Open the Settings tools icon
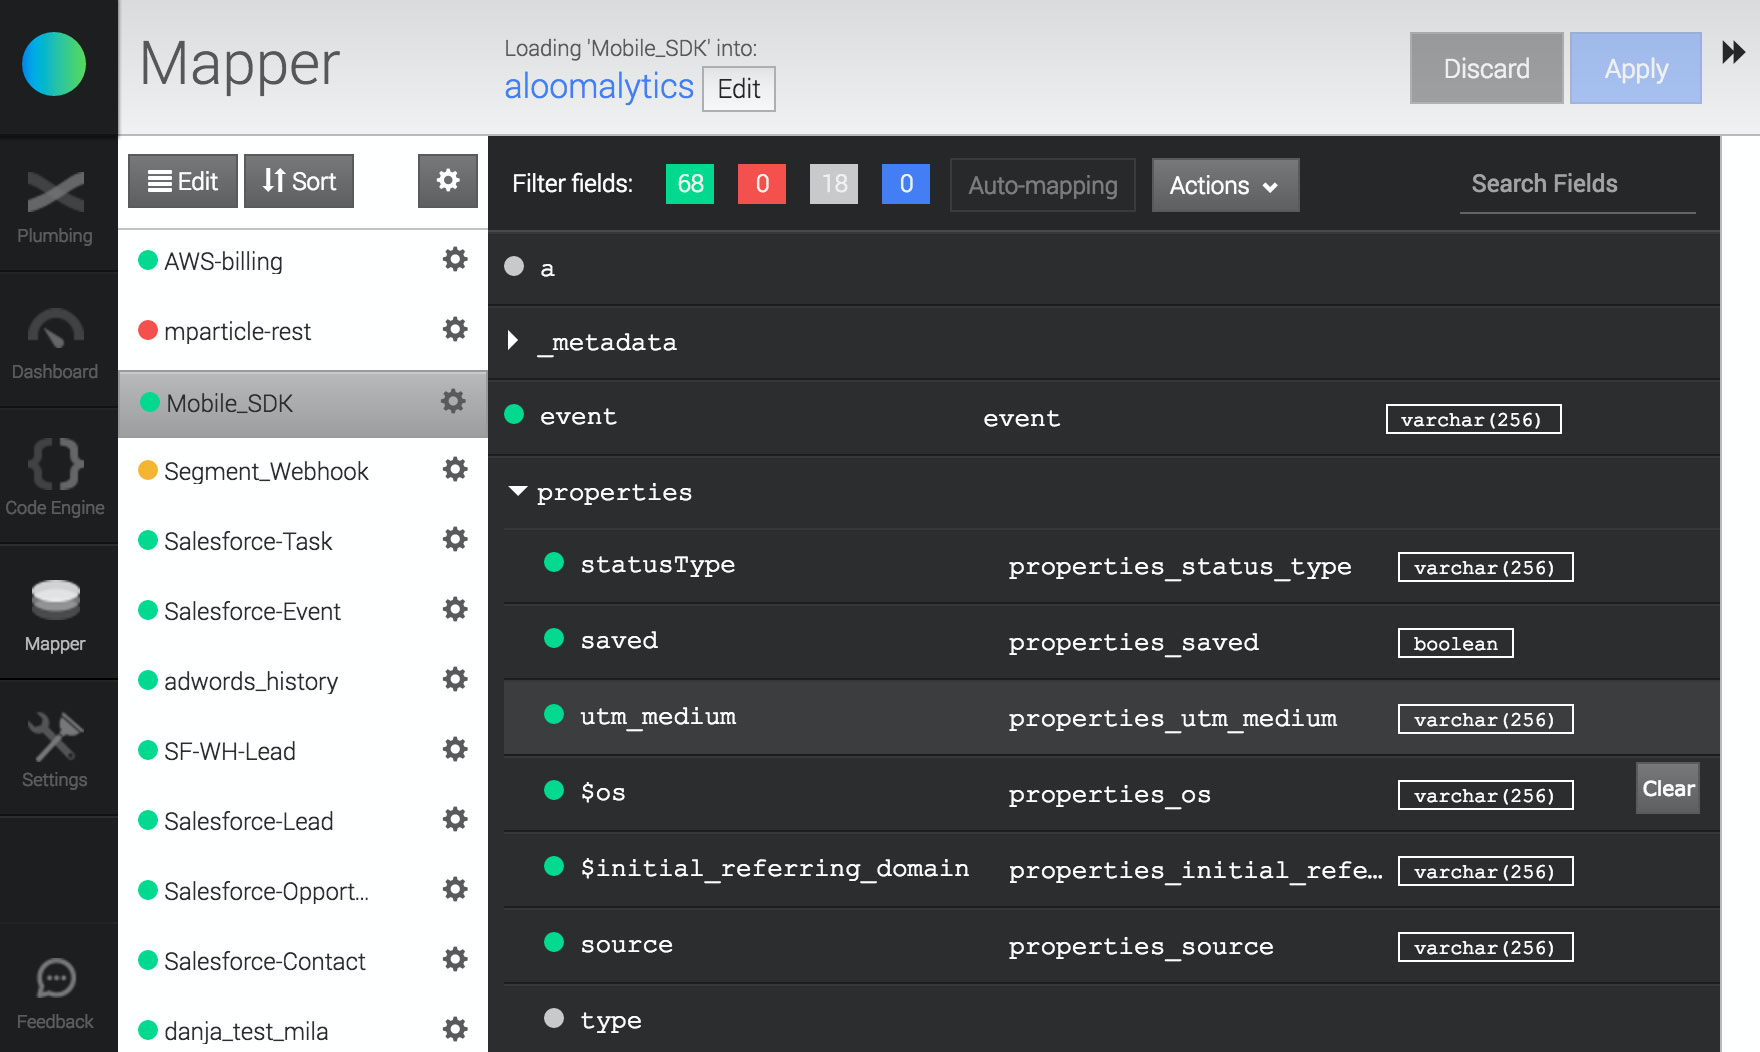Image resolution: width=1760 pixels, height=1052 pixels. click(x=55, y=737)
